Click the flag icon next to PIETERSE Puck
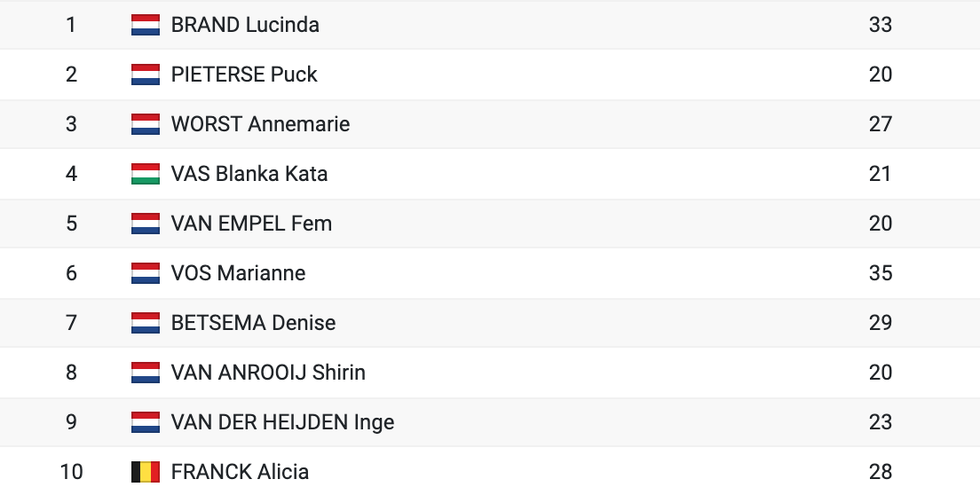The width and height of the screenshot is (980, 495). (x=146, y=74)
